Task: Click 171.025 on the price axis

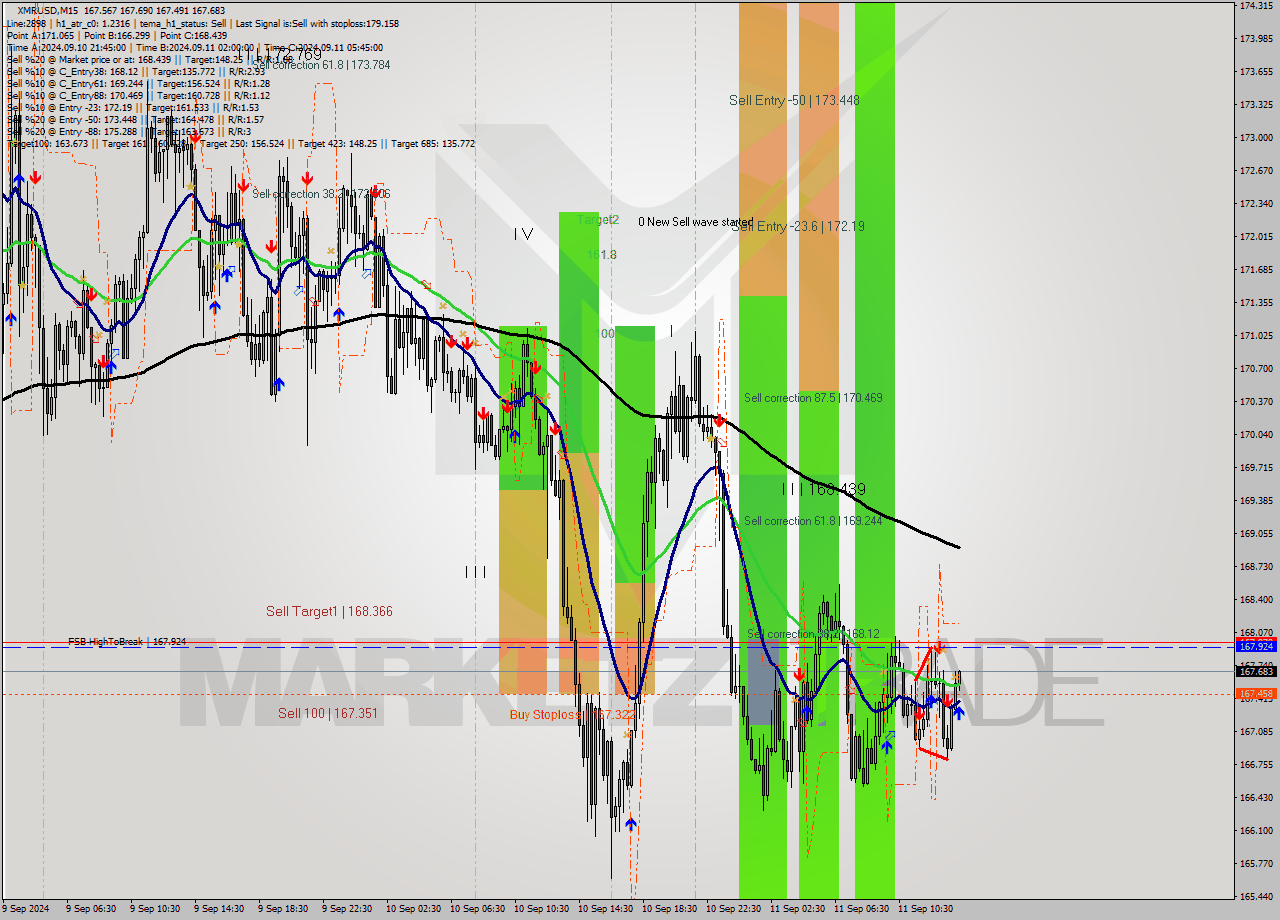Action: pyautogui.click(x=1256, y=335)
